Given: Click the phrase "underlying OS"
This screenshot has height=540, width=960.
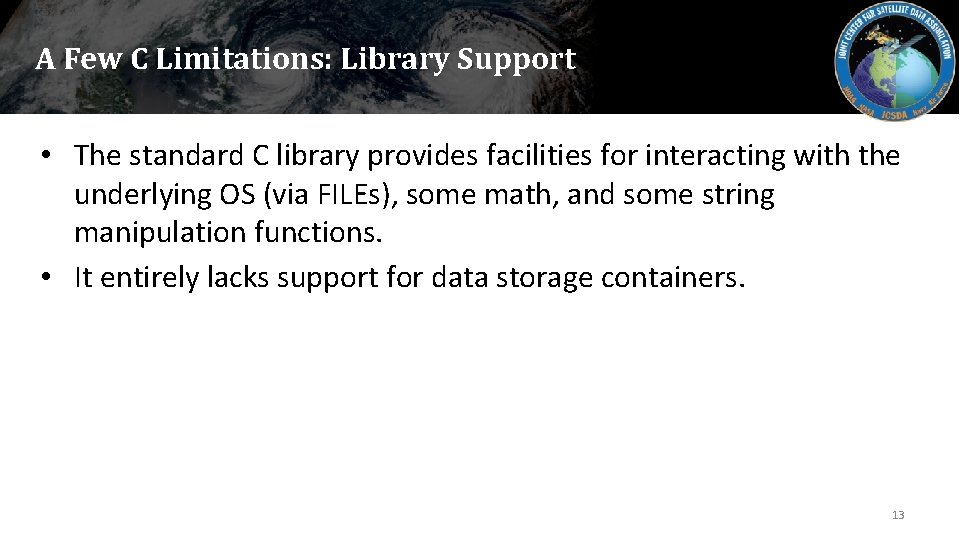Looking at the screenshot, I should [165, 195].
